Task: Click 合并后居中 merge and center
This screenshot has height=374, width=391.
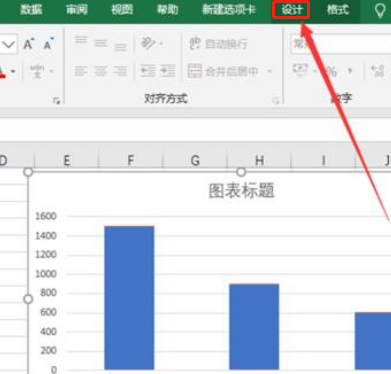Action: pyautogui.click(x=223, y=71)
